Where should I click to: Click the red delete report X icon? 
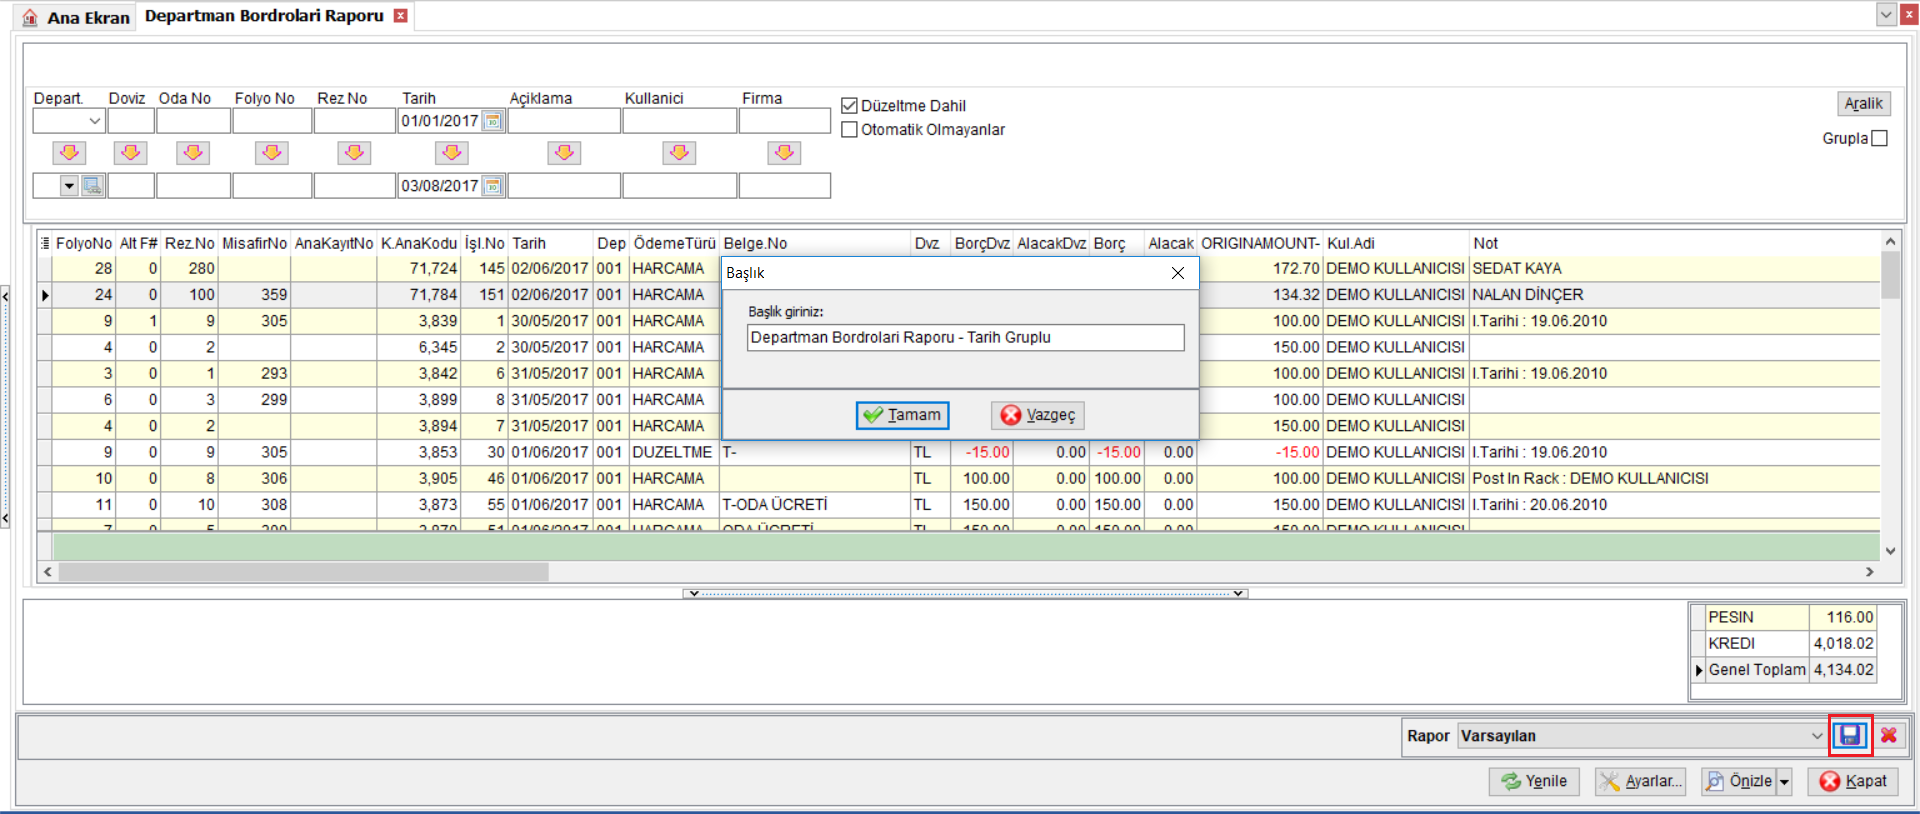coord(1888,736)
